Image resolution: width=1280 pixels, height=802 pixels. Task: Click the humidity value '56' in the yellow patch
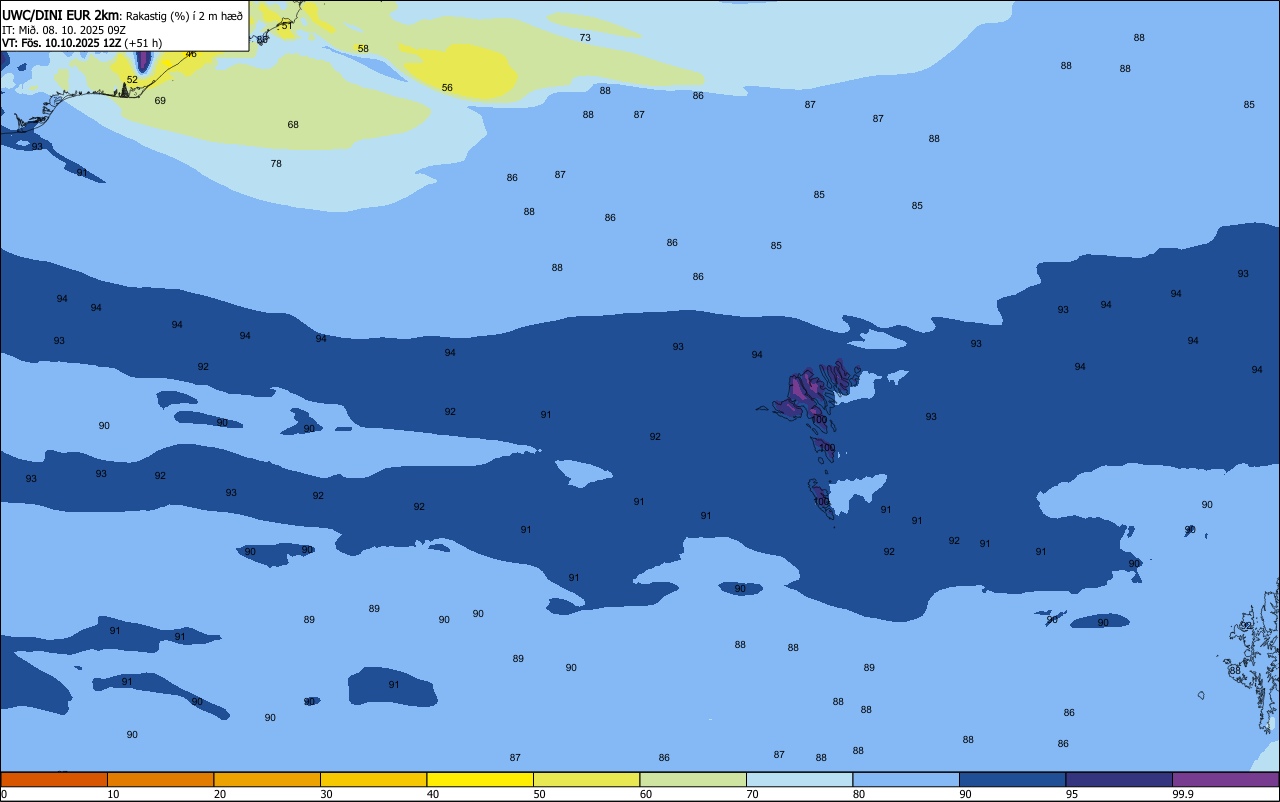[x=447, y=88]
